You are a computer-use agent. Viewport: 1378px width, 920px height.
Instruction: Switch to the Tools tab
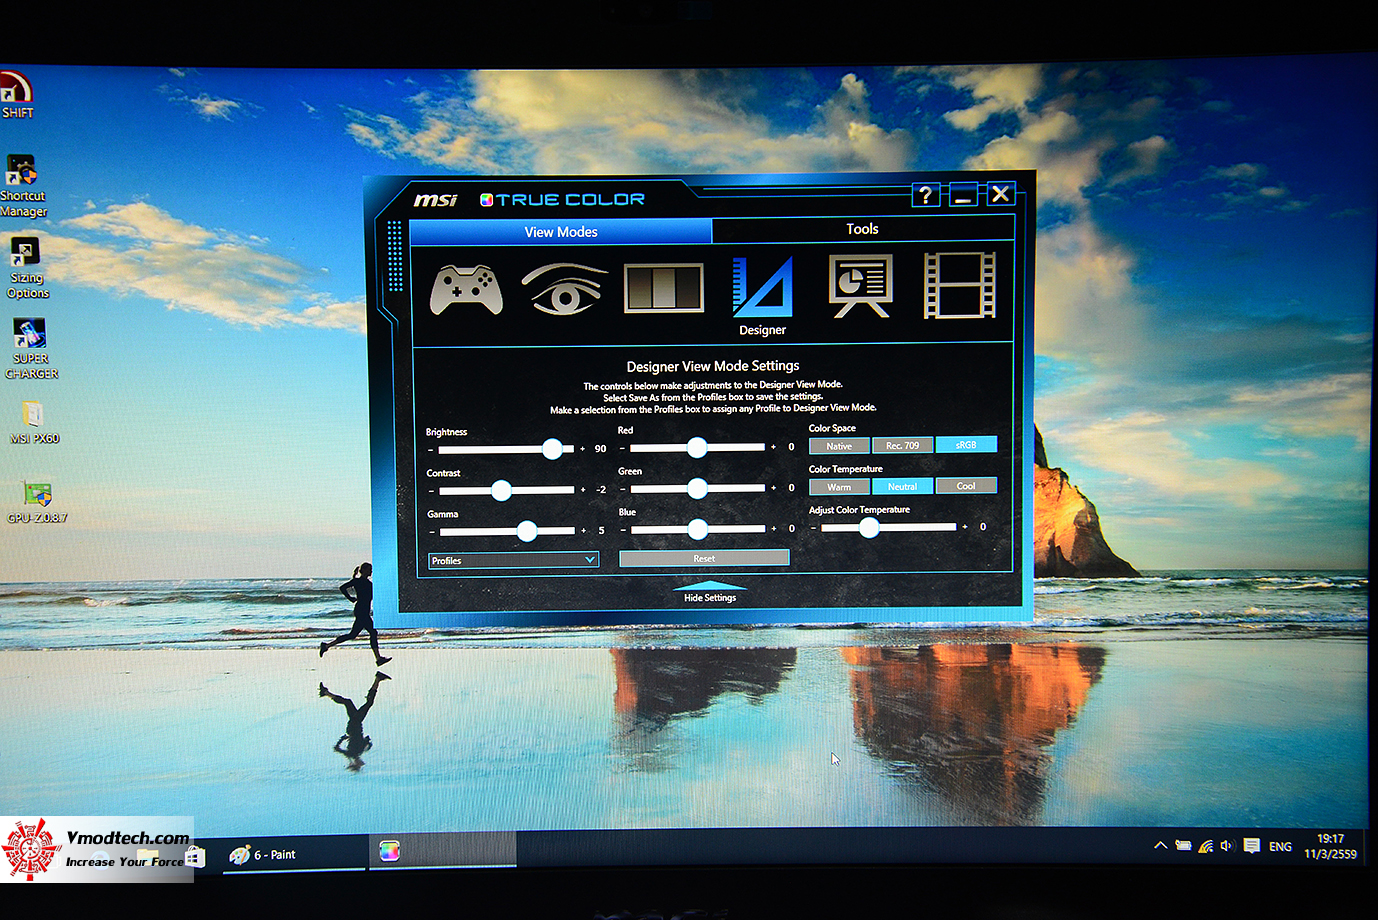click(x=862, y=229)
